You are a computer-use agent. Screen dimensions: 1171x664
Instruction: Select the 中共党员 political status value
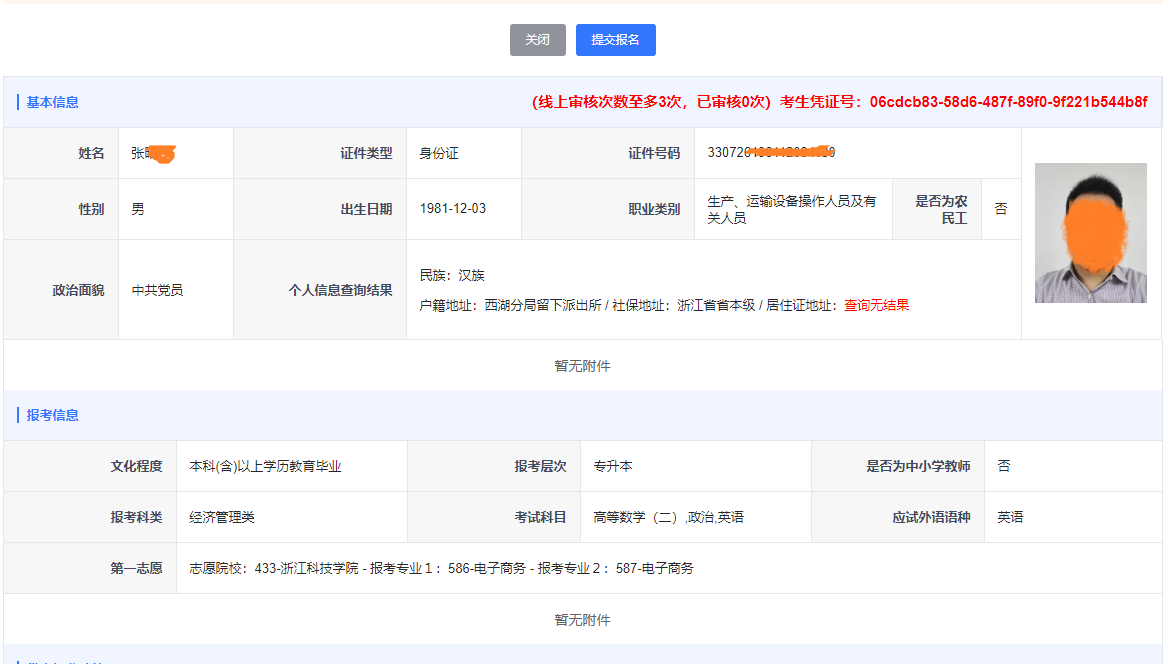(157, 290)
